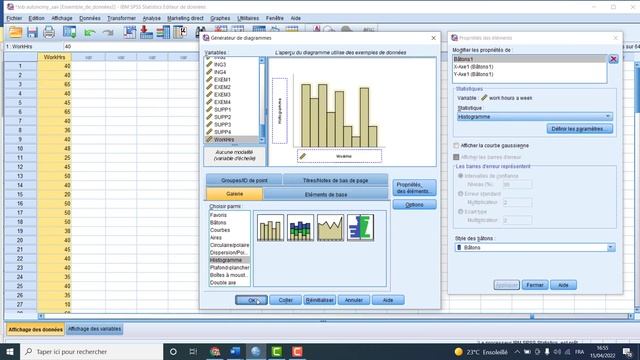This screenshot has width=640, height=360.
Task: Show hidden system tray icons chevron
Action: pyautogui.click(x=517, y=351)
